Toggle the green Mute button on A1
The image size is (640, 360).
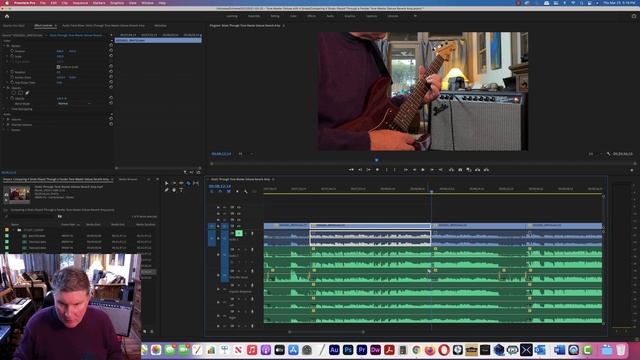click(239, 233)
